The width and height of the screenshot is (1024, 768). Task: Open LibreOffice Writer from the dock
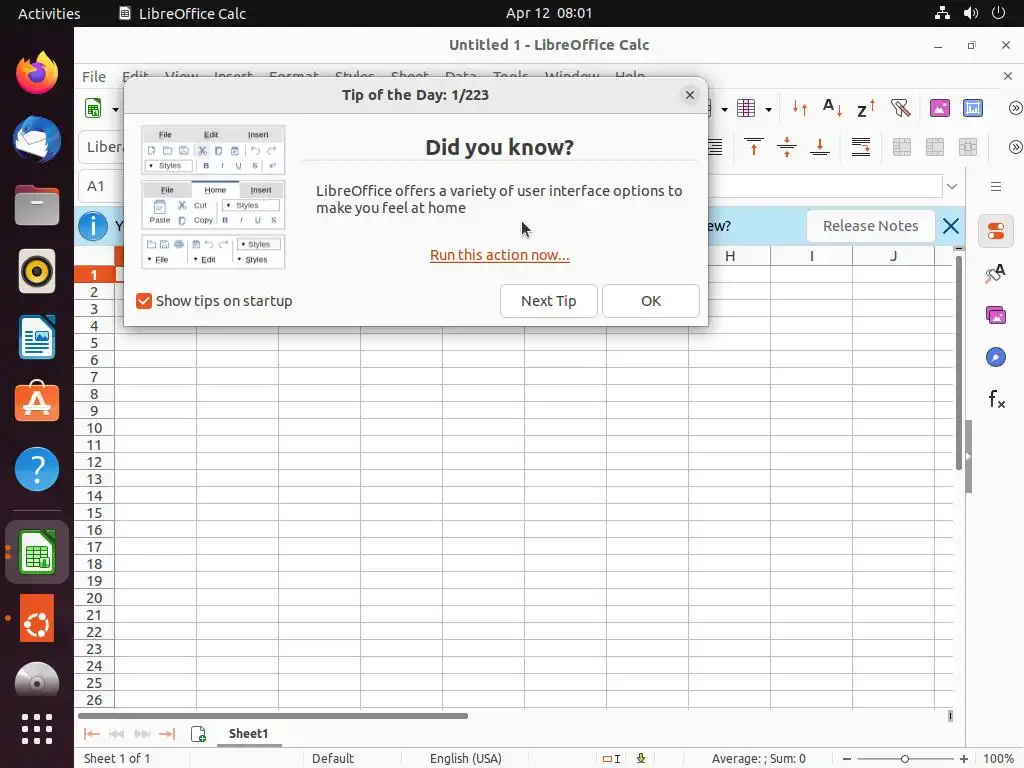pyautogui.click(x=37, y=337)
